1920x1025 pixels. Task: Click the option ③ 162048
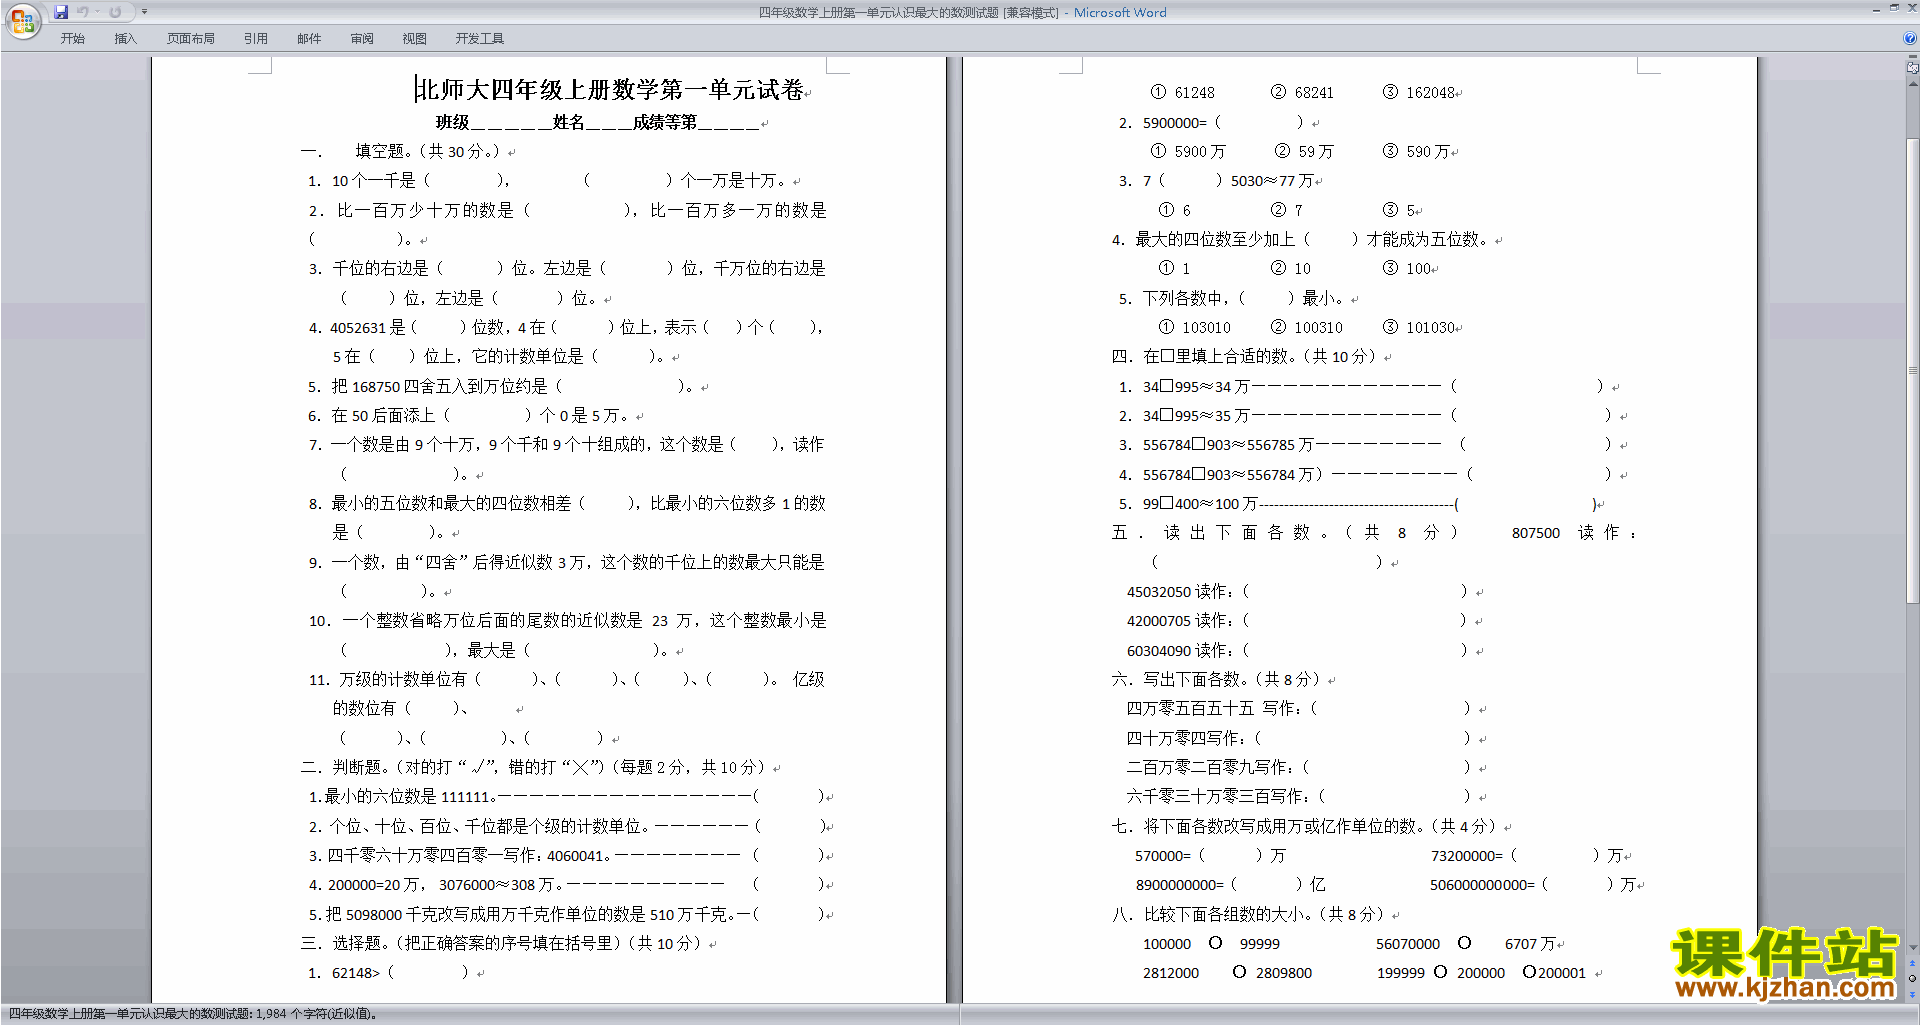pos(1419,92)
